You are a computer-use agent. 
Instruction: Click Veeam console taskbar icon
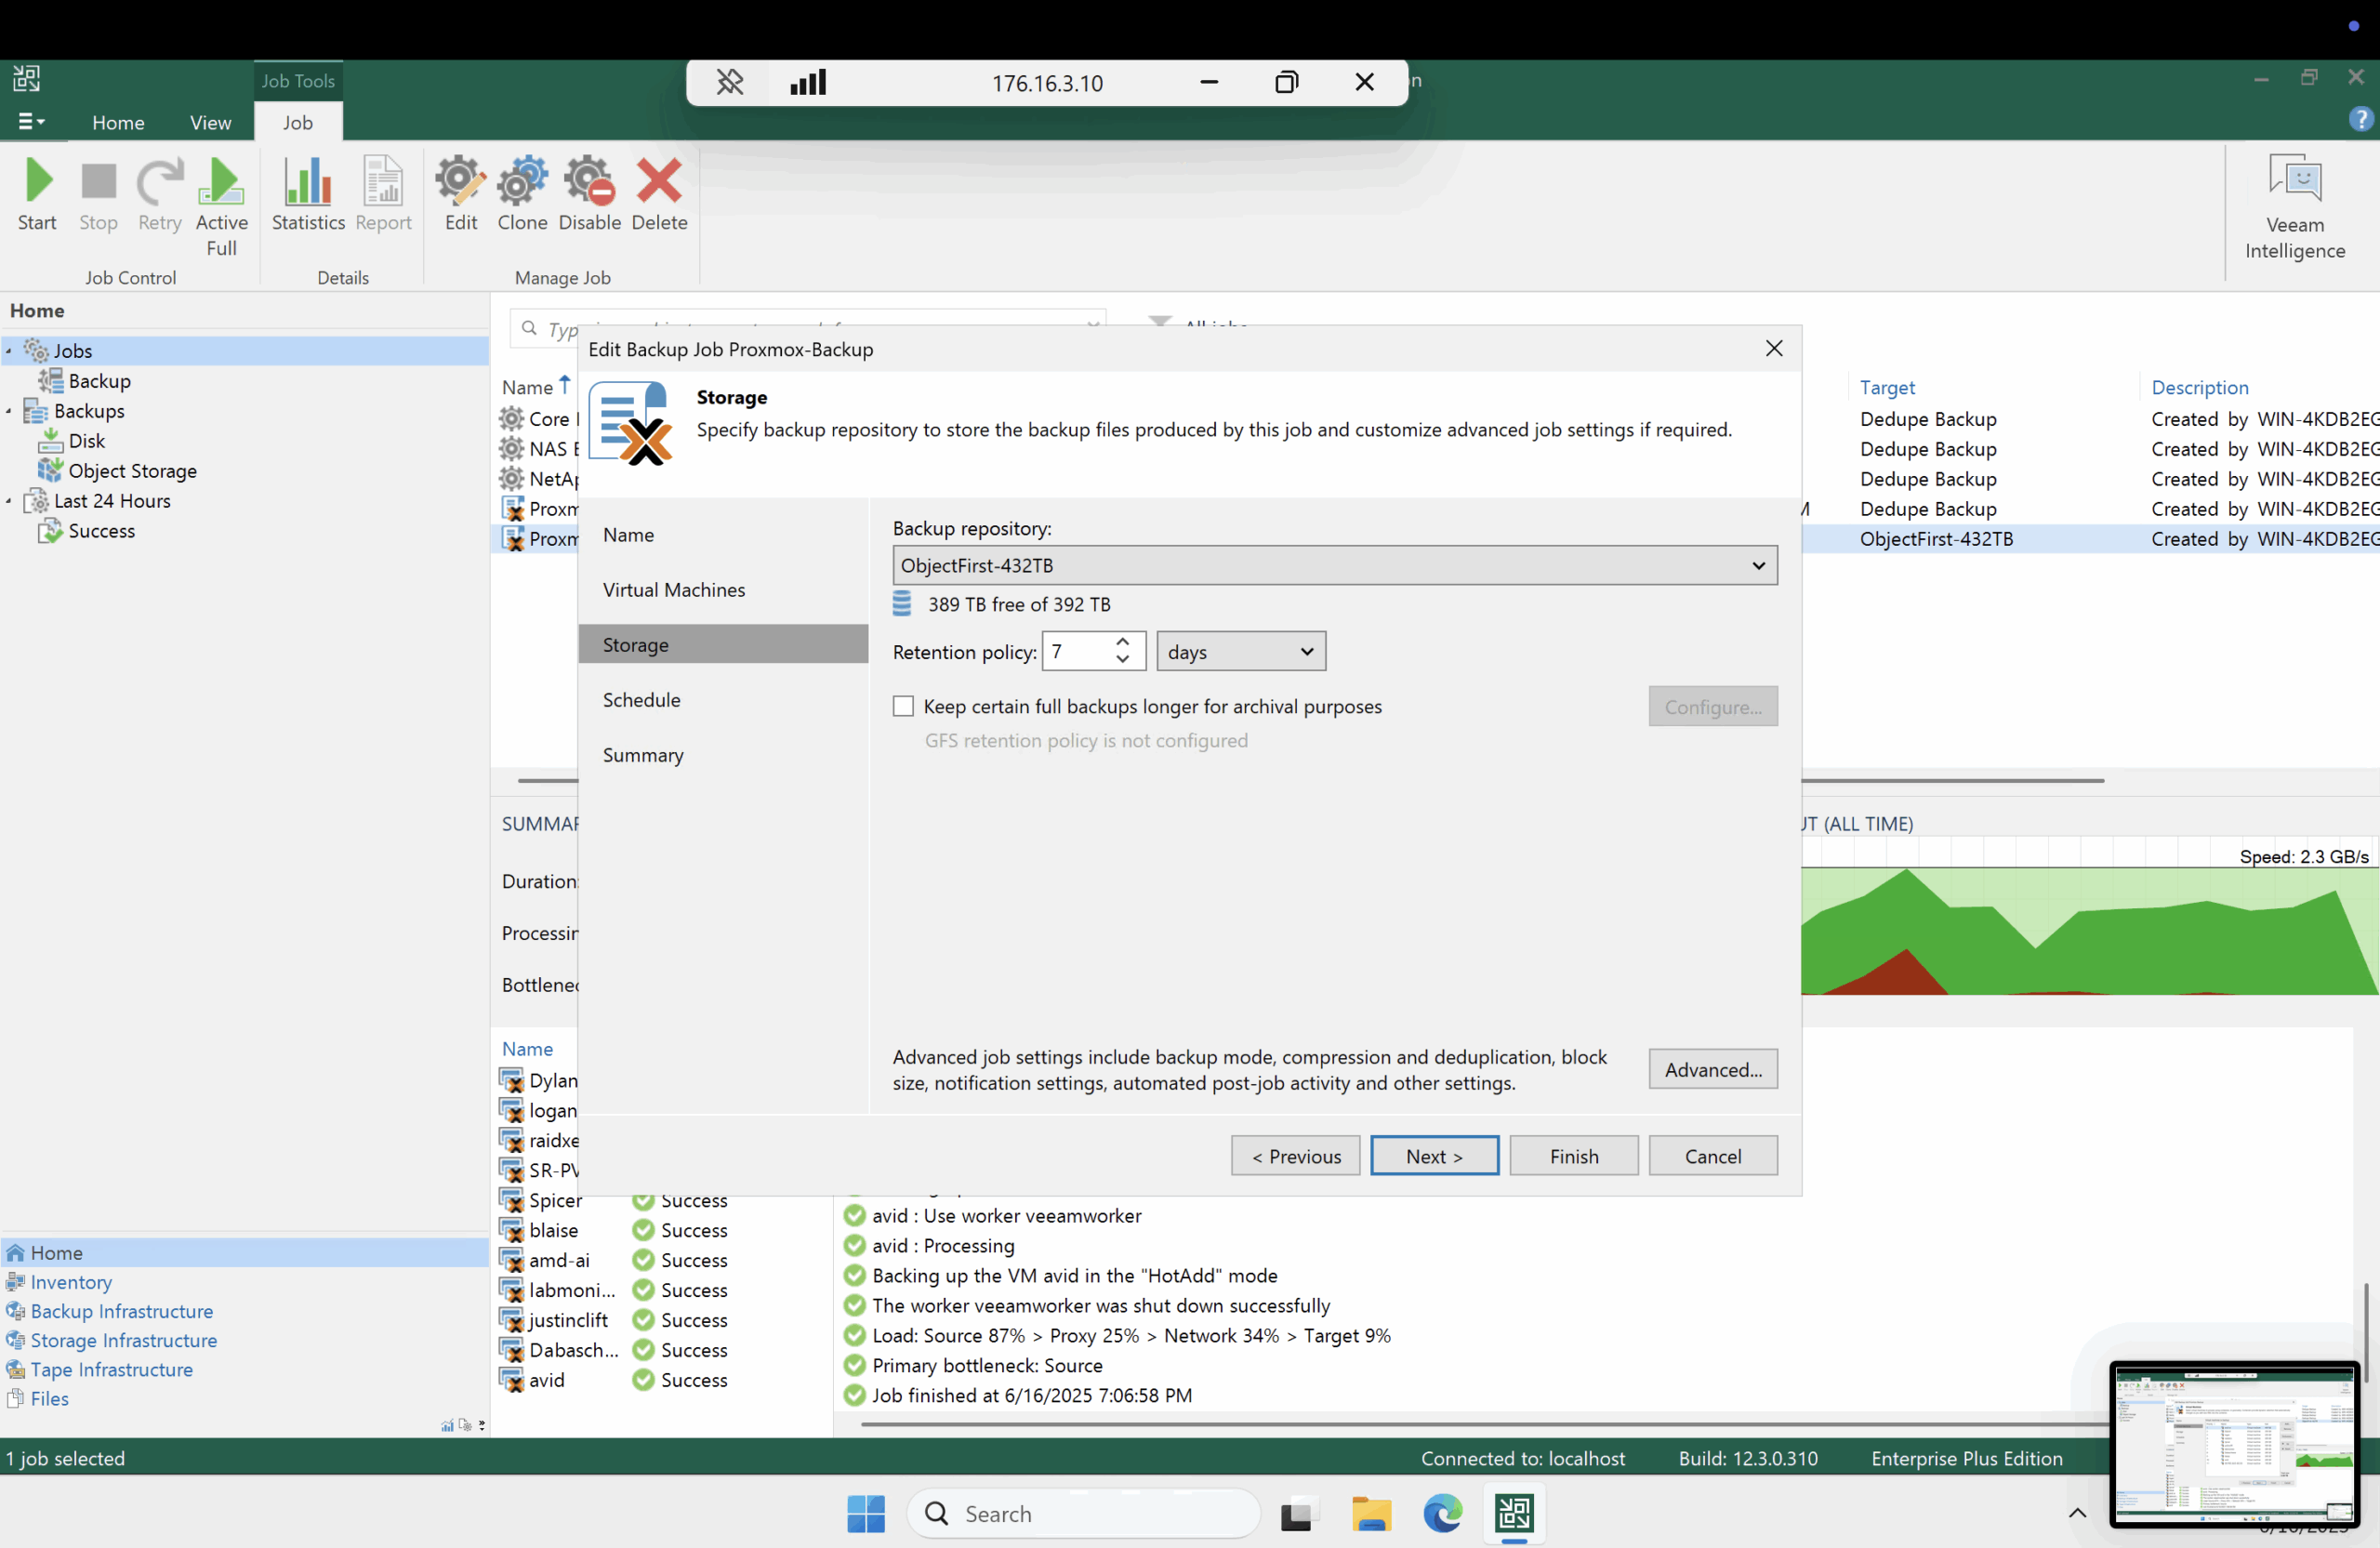(1514, 1514)
